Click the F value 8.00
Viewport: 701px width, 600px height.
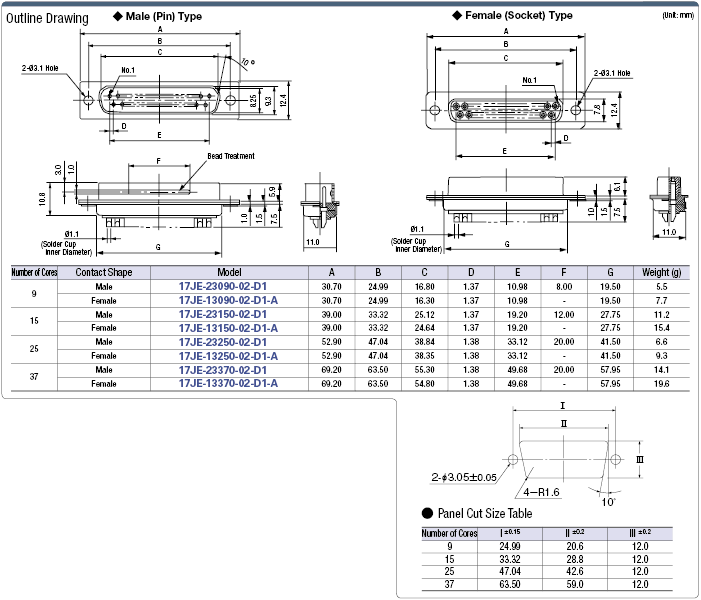point(564,287)
